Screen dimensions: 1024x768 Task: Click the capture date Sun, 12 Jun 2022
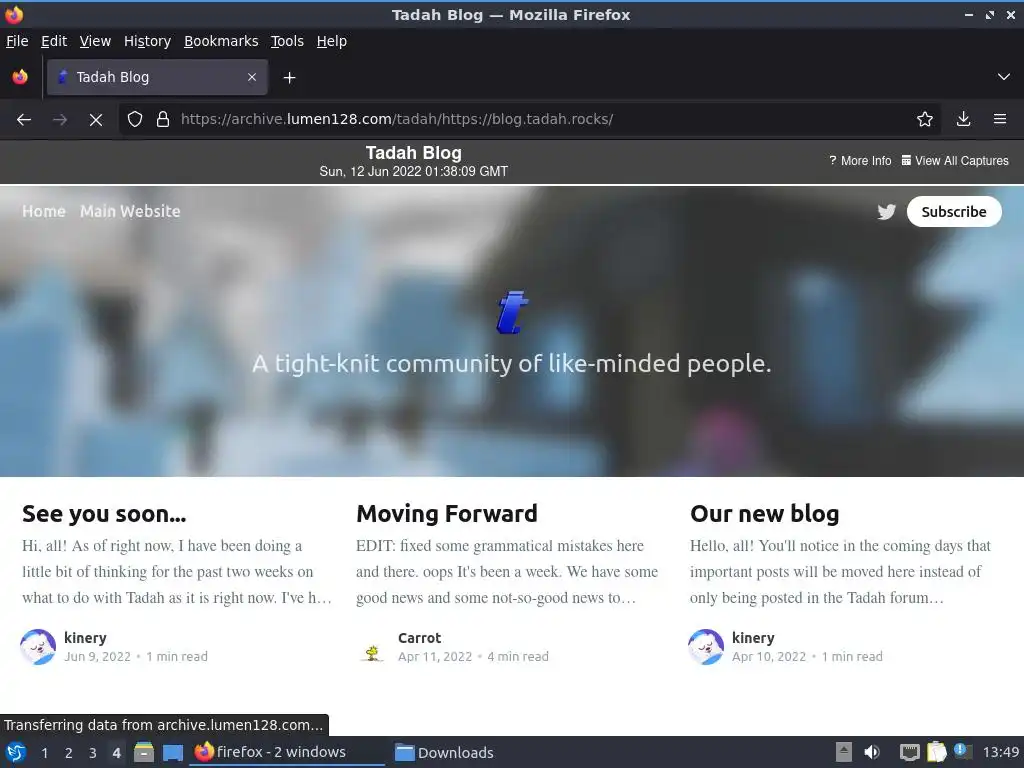coord(413,172)
